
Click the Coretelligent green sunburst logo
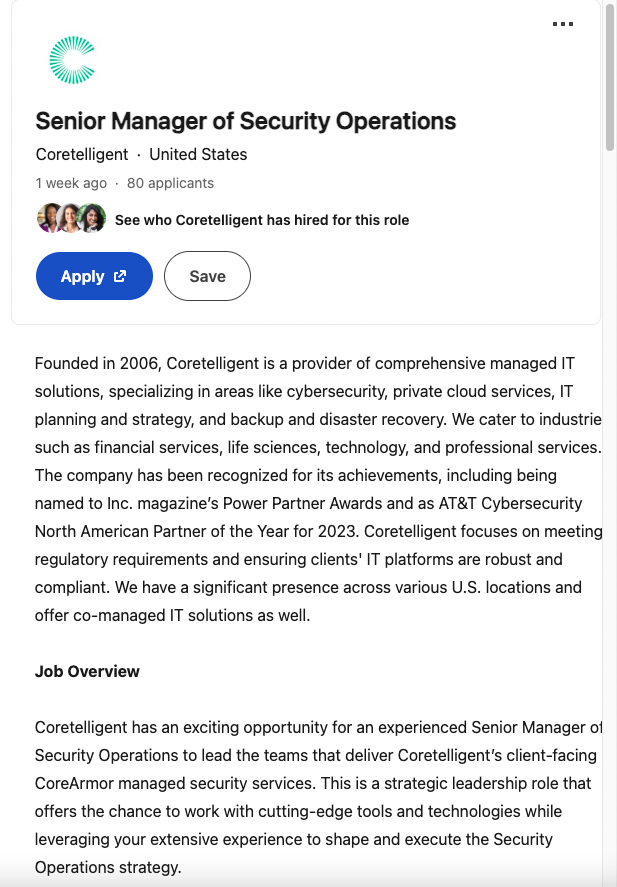point(72,60)
